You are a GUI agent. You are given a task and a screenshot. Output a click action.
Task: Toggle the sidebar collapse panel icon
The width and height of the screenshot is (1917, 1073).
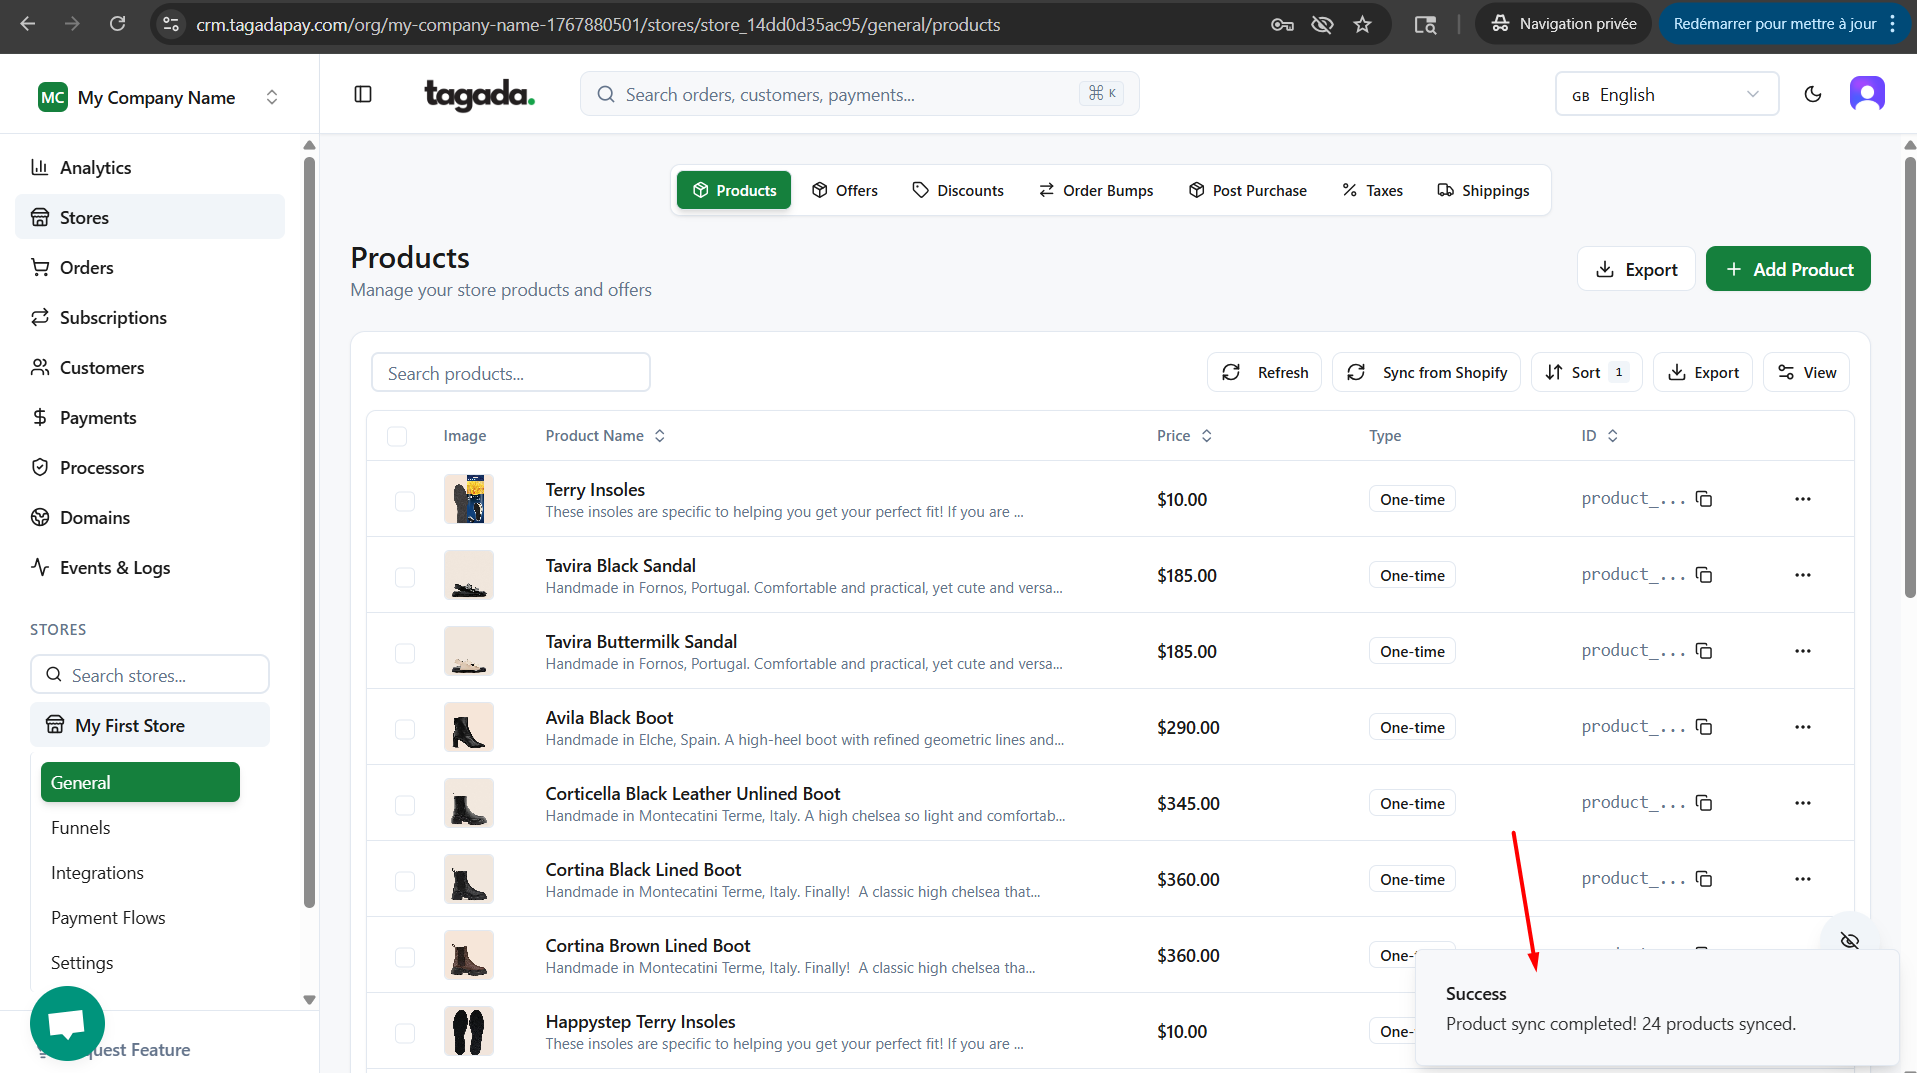click(363, 94)
